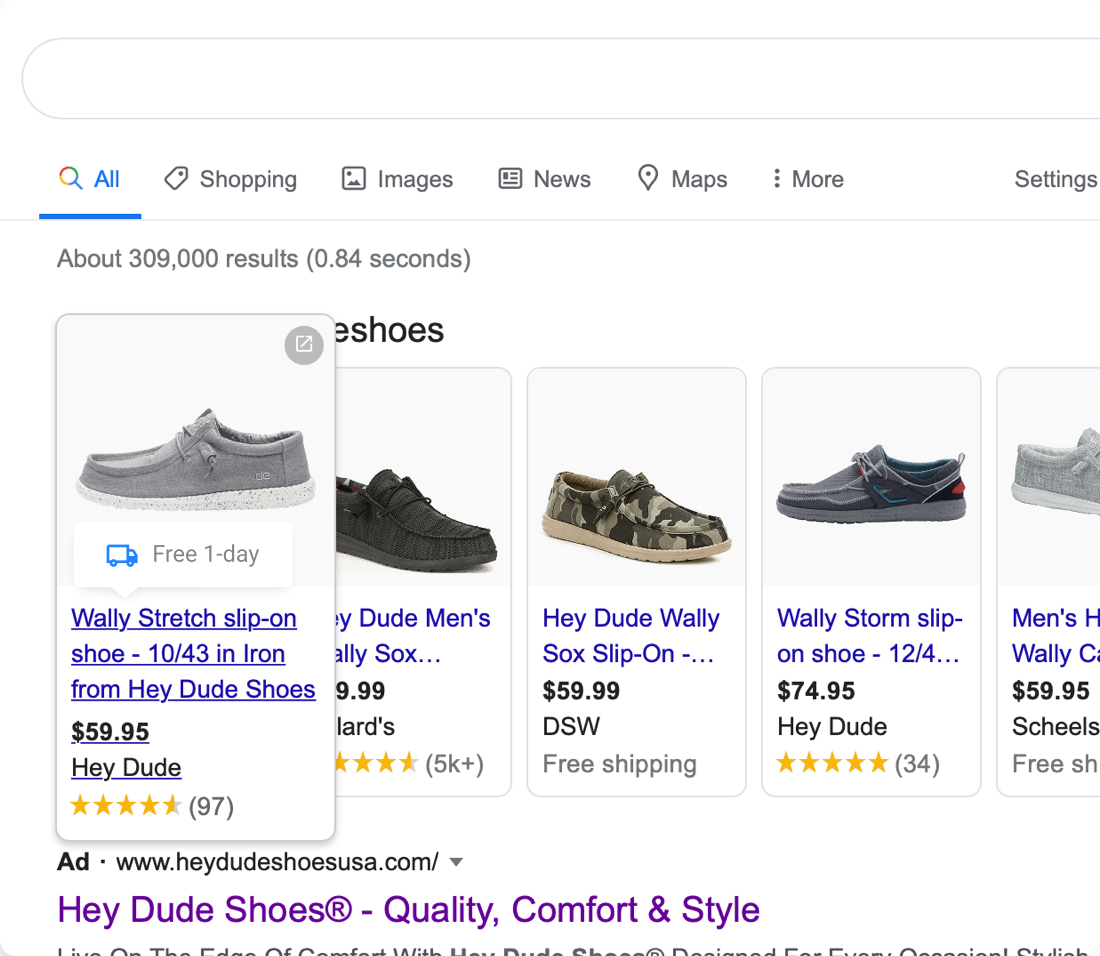Click the DSW seller name

(571, 727)
